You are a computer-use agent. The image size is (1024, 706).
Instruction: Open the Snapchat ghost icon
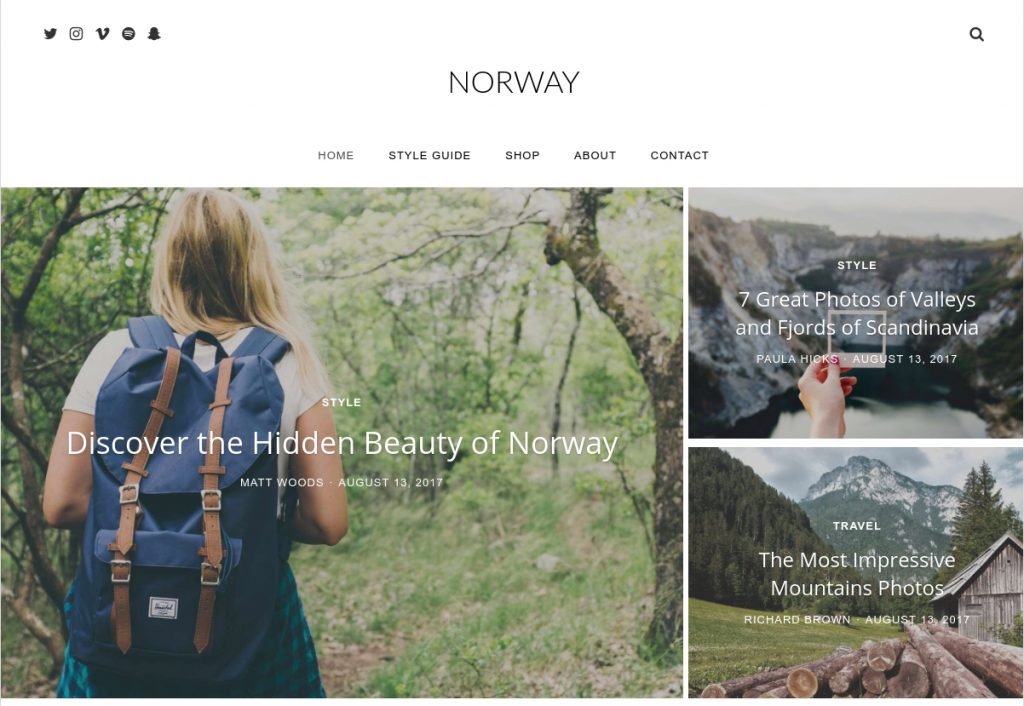pyautogui.click(x=154, y=34)
